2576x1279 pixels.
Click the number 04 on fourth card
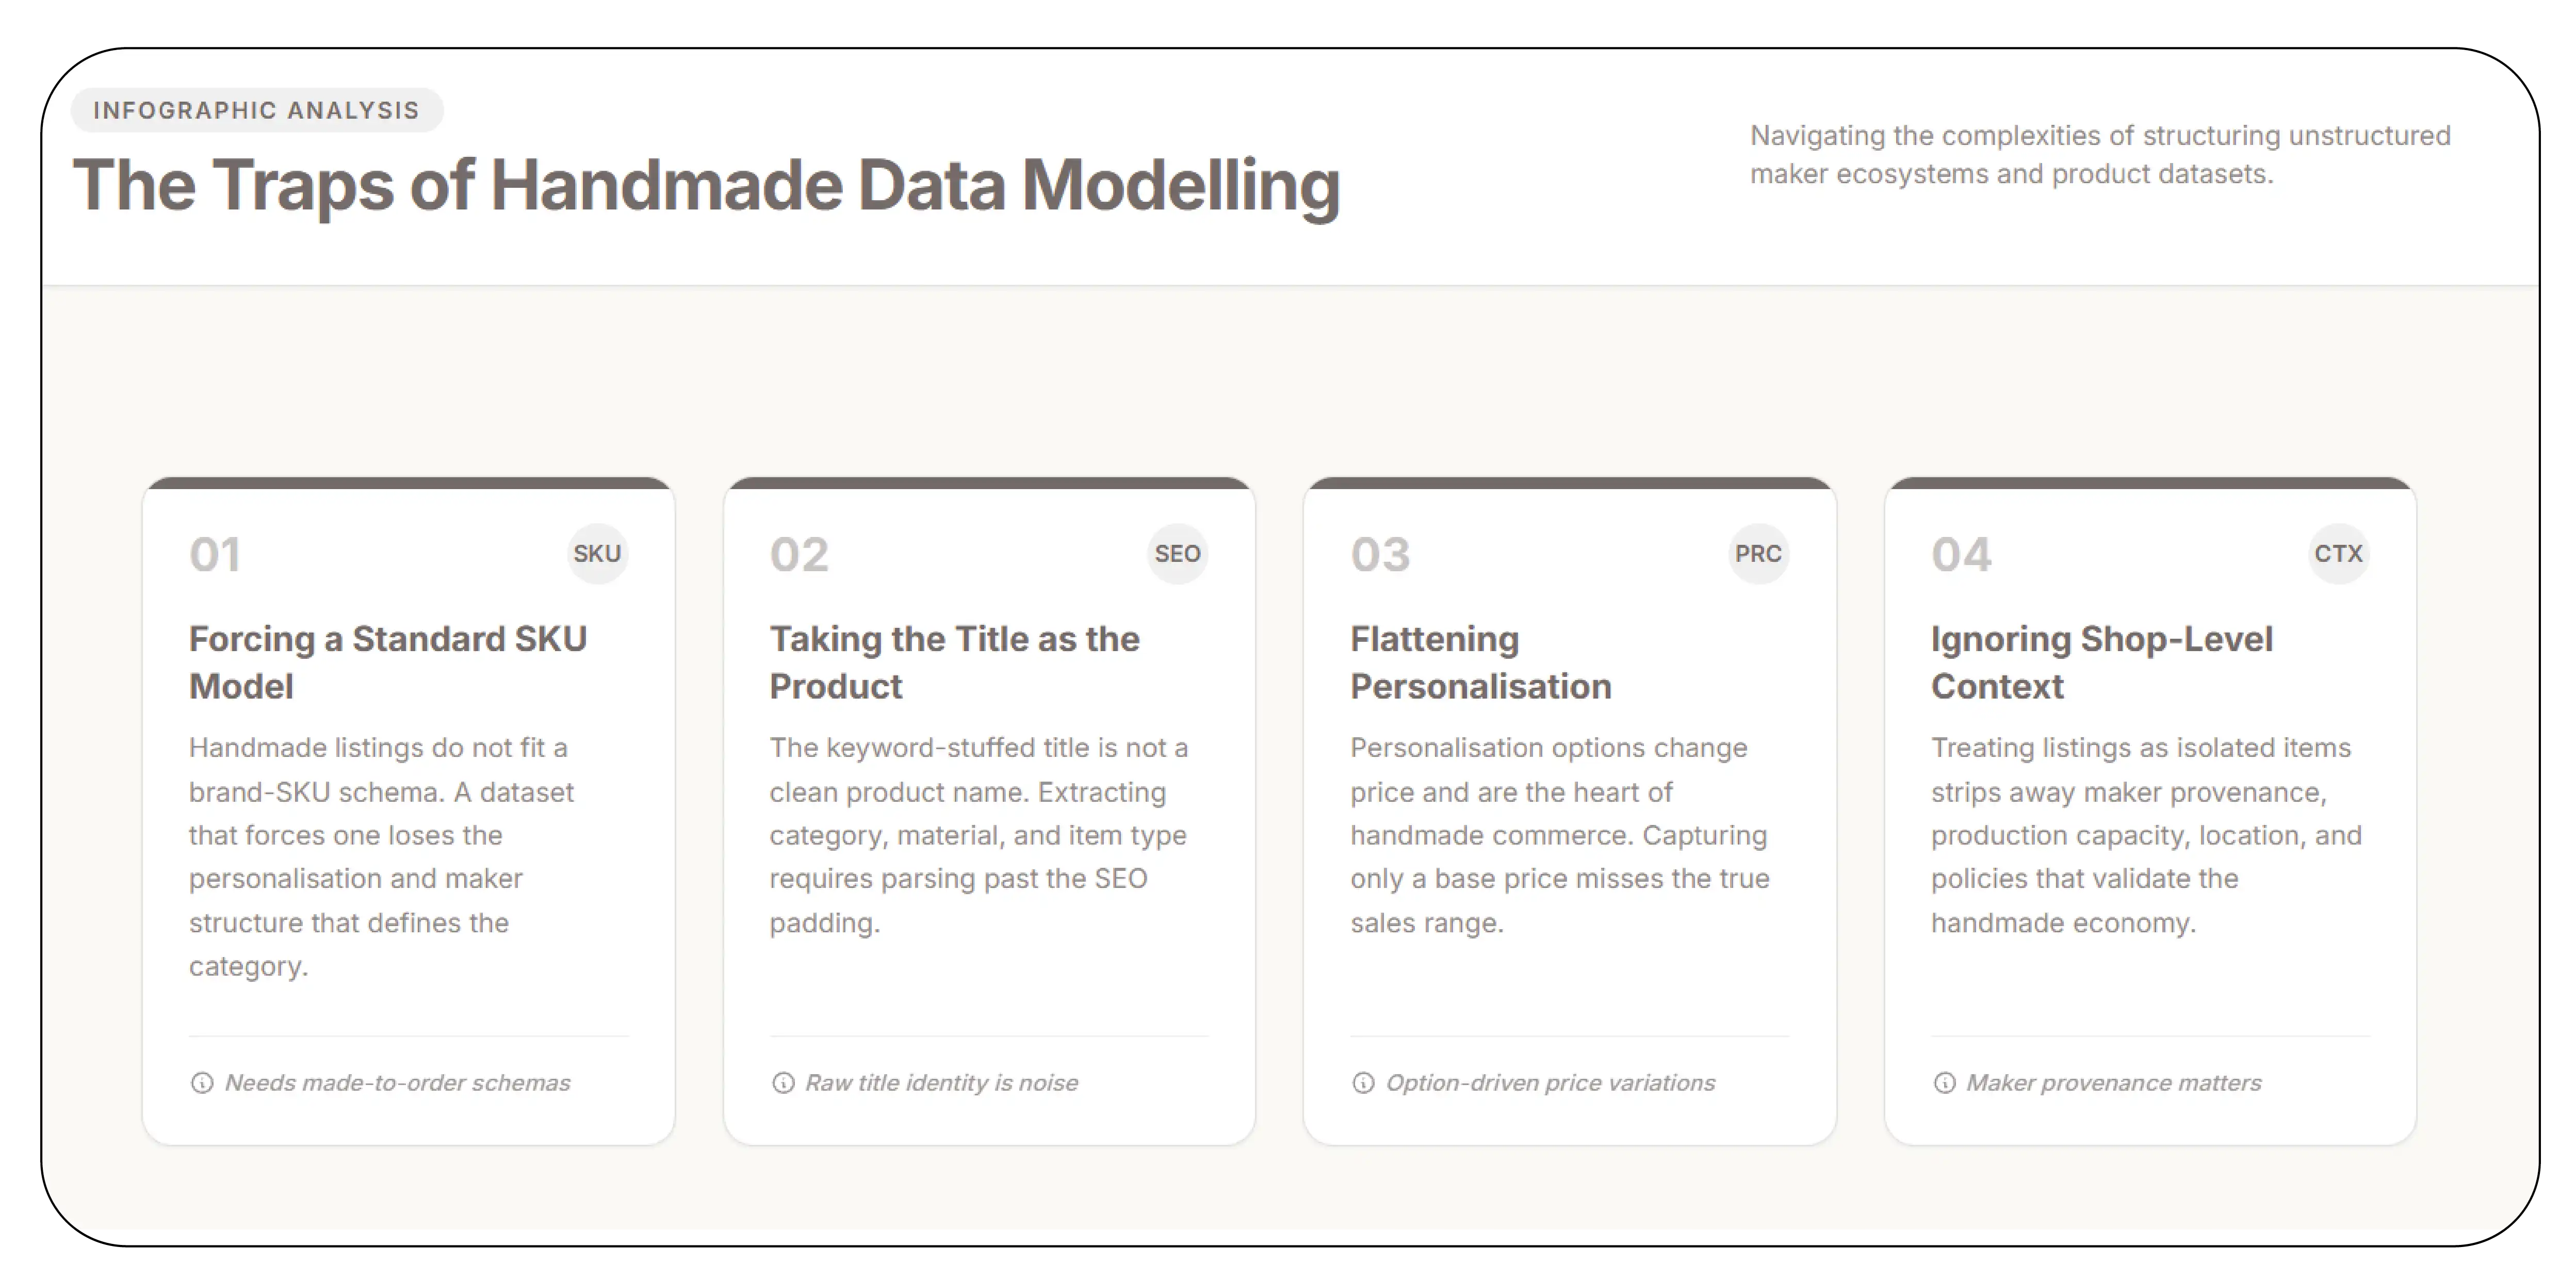click(1961, 554)
